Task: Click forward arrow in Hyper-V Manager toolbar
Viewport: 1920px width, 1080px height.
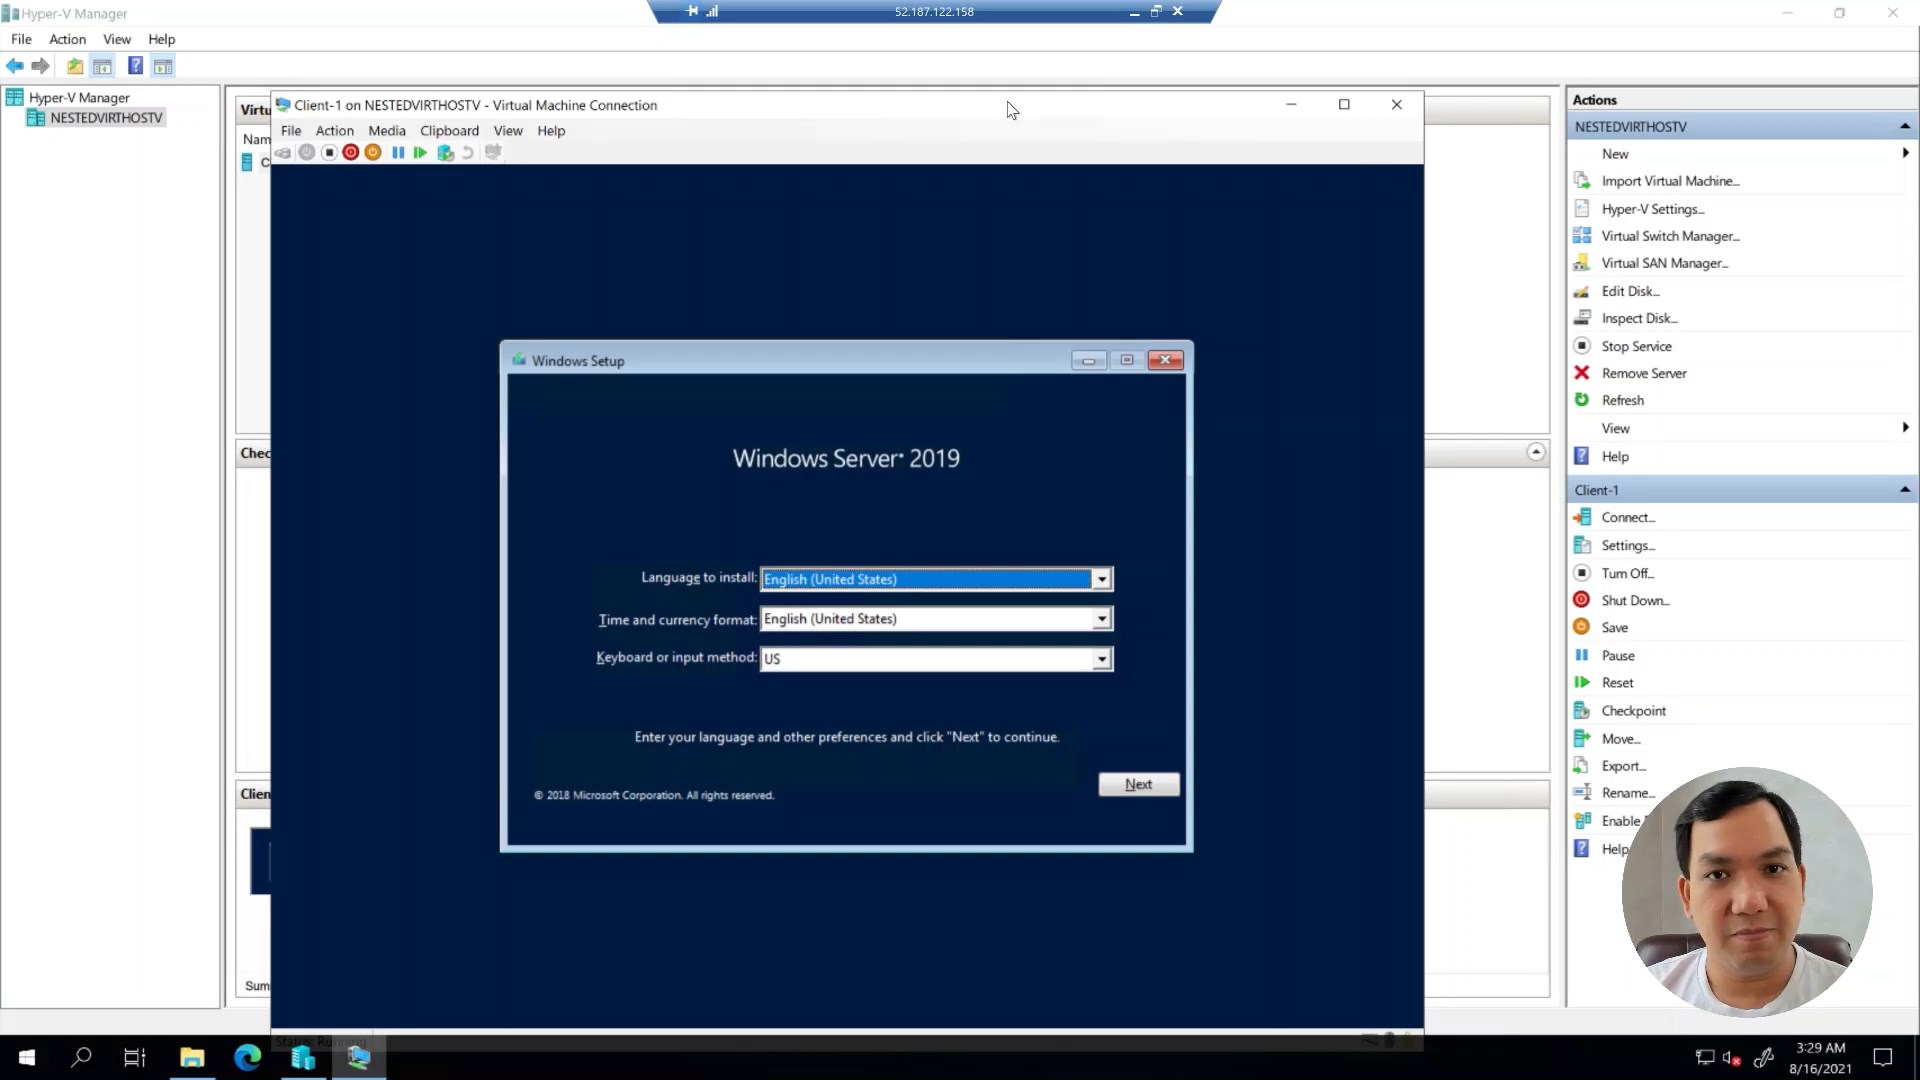Action: click(x=40, y=66)
